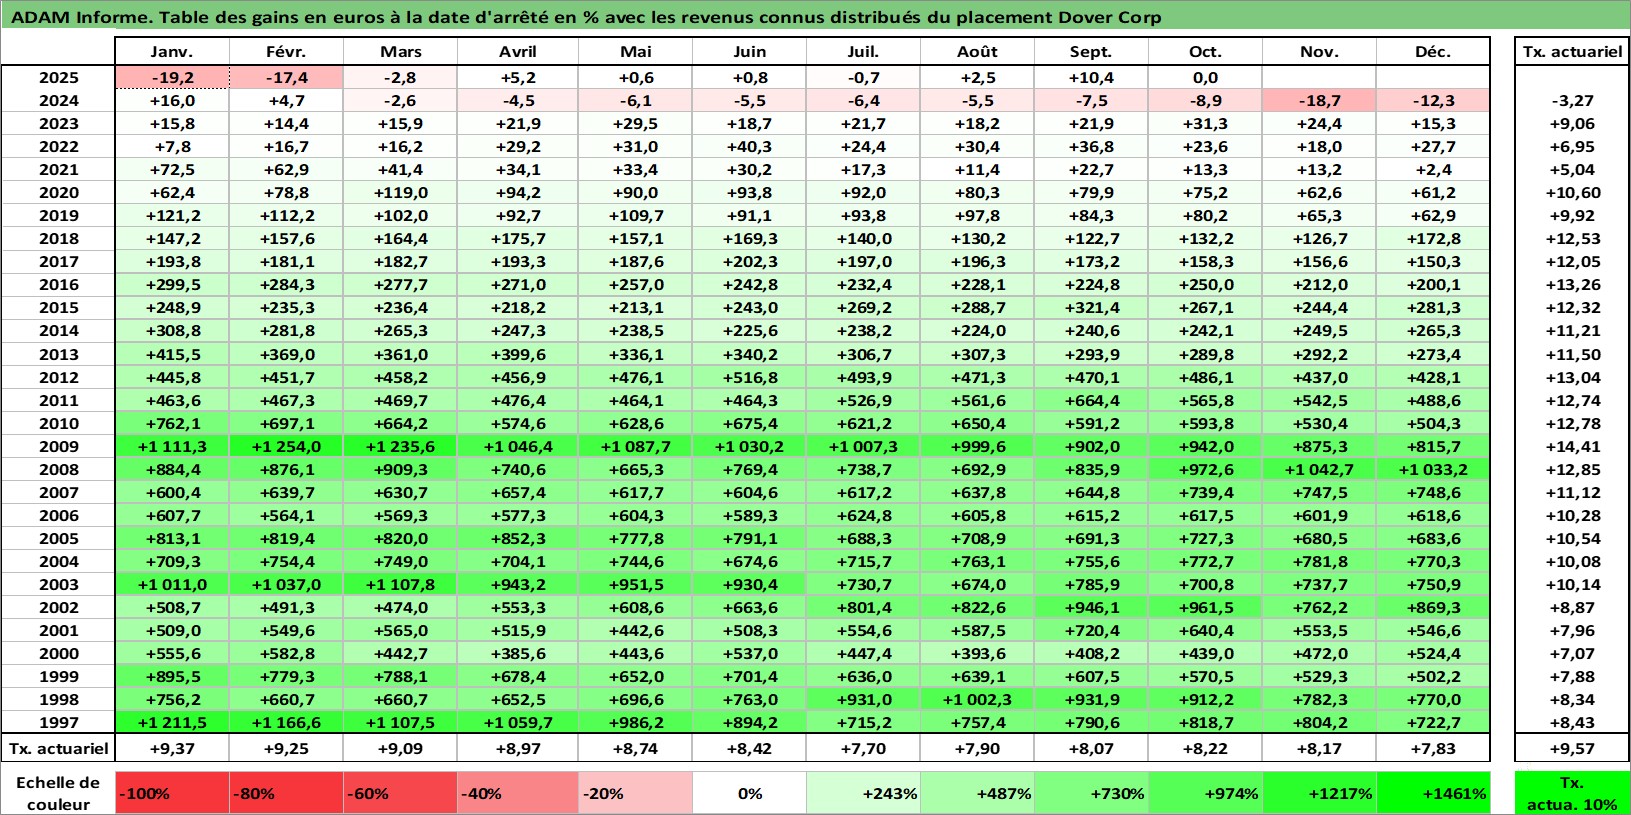Screen dimensions: 1631x815
Task: Click the 0,0 cell for October 2025
Action: pos(1206,78)
